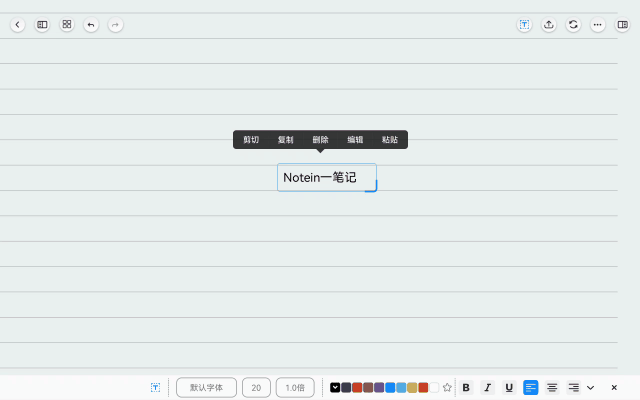The width and height of the screenshot is (640, 400).
Task: Choose 粘贴 in the context menu
Action: click(390, 140)
